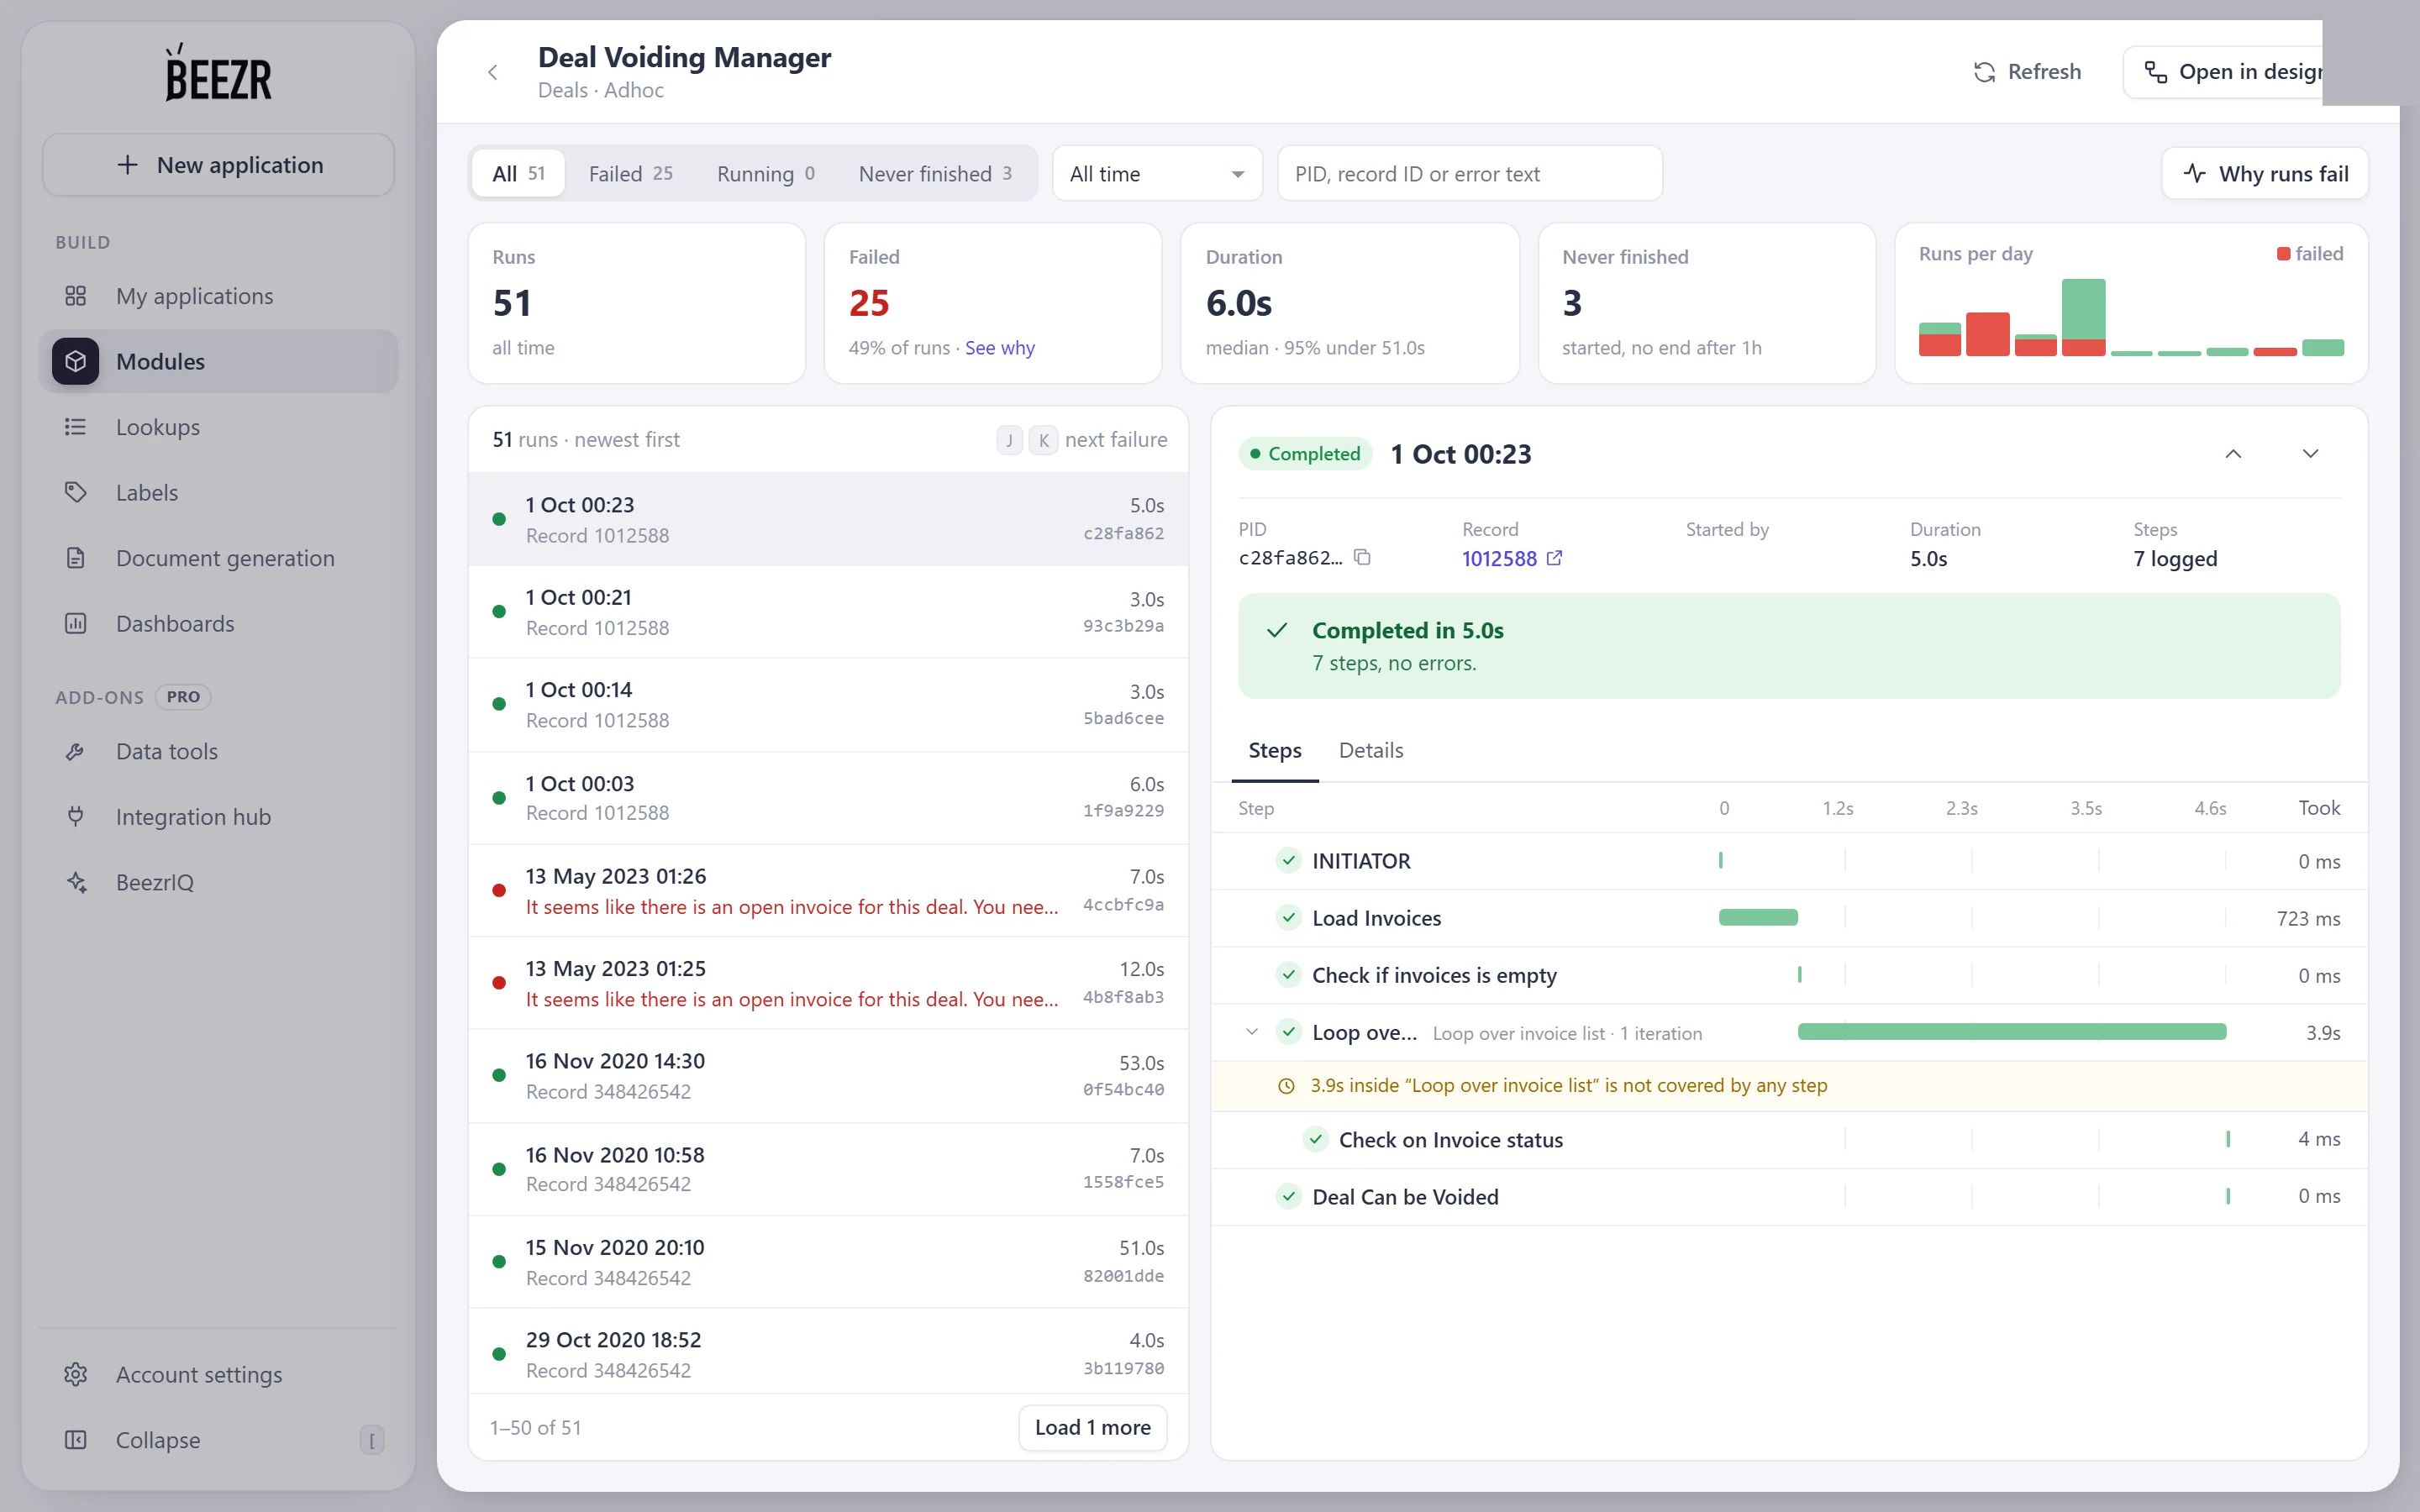Open Dashboards in sidebar

click(218, 623)
